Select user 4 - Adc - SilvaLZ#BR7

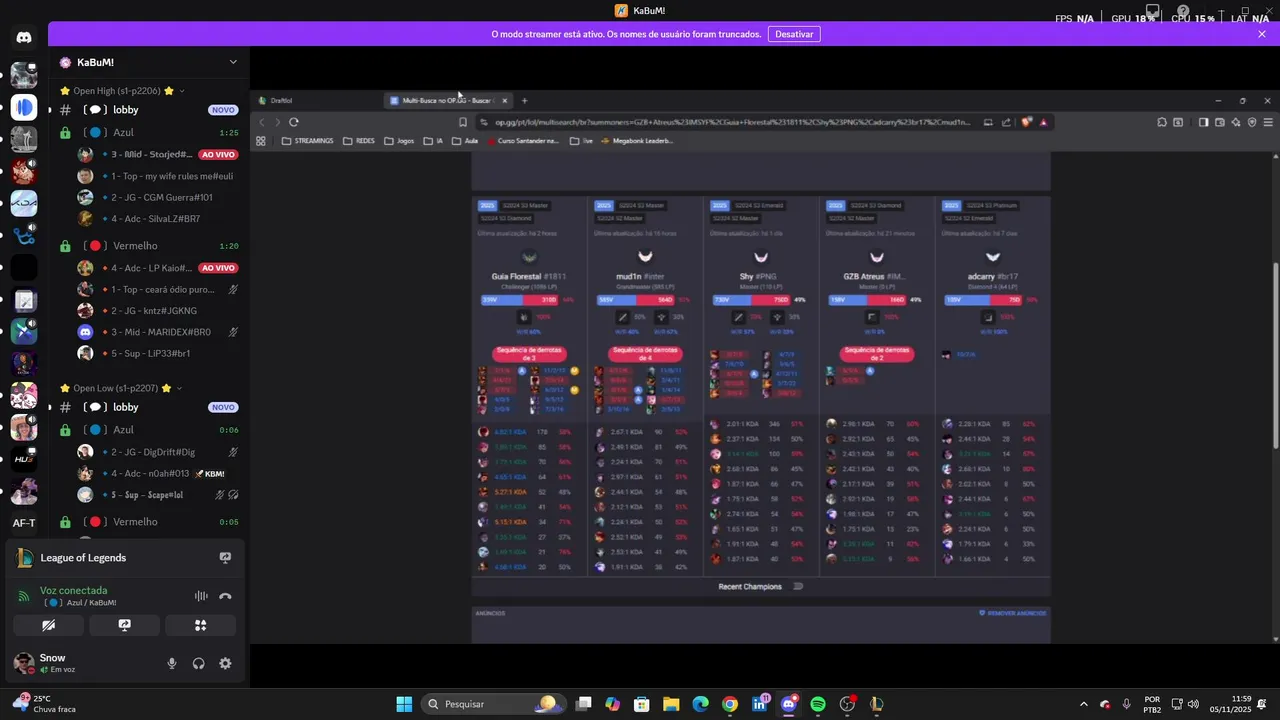158,219
